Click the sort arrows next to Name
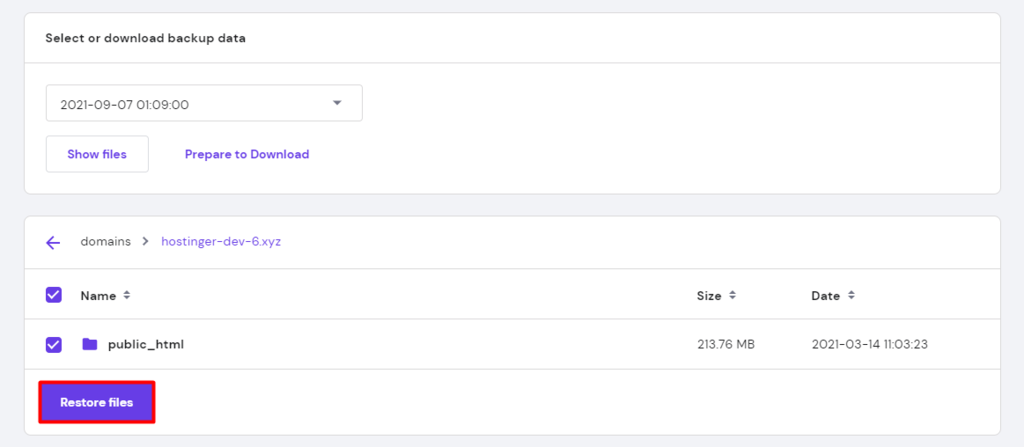The height and width of the screenshot is (447, 1024). (x=127, y=296)
